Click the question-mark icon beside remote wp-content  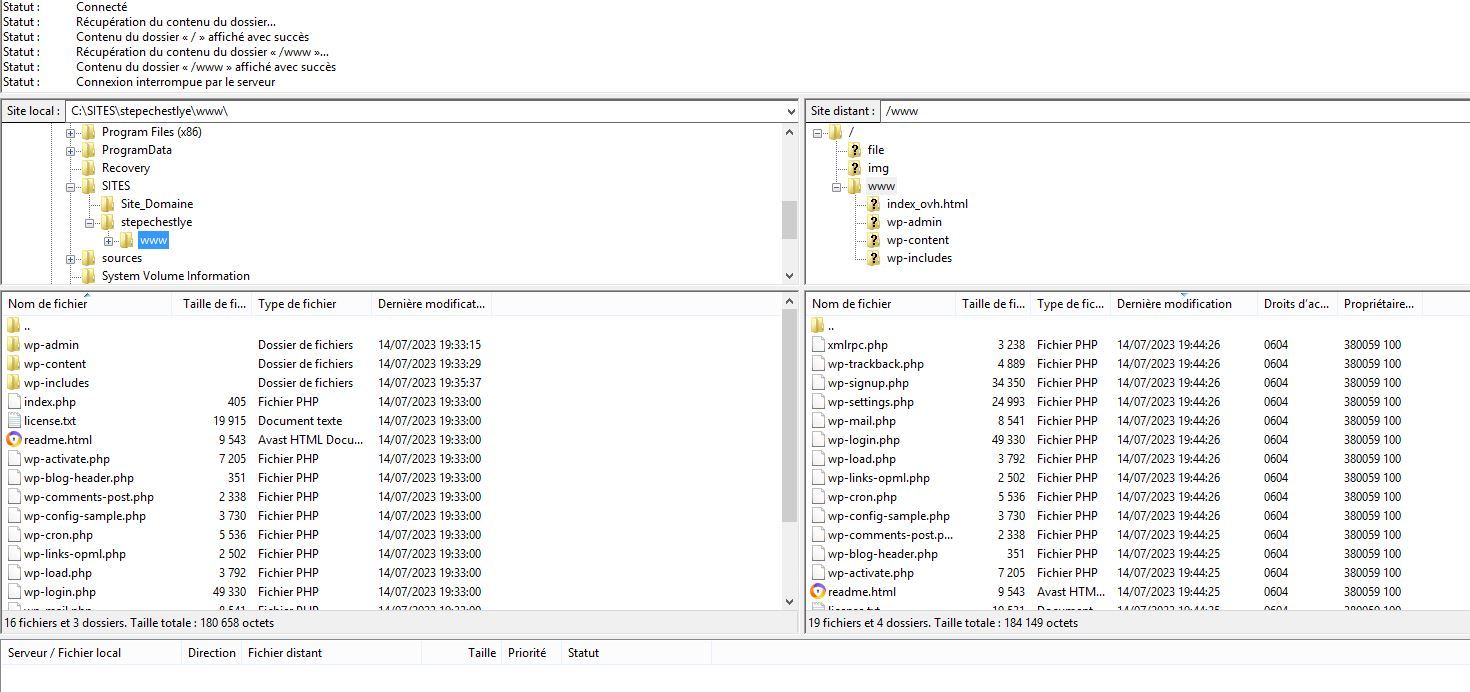pos(873,240)
